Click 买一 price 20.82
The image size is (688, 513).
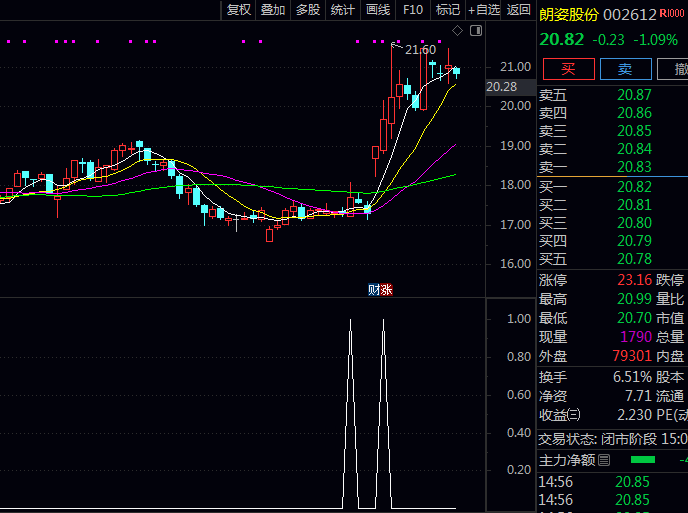[634, 187]
